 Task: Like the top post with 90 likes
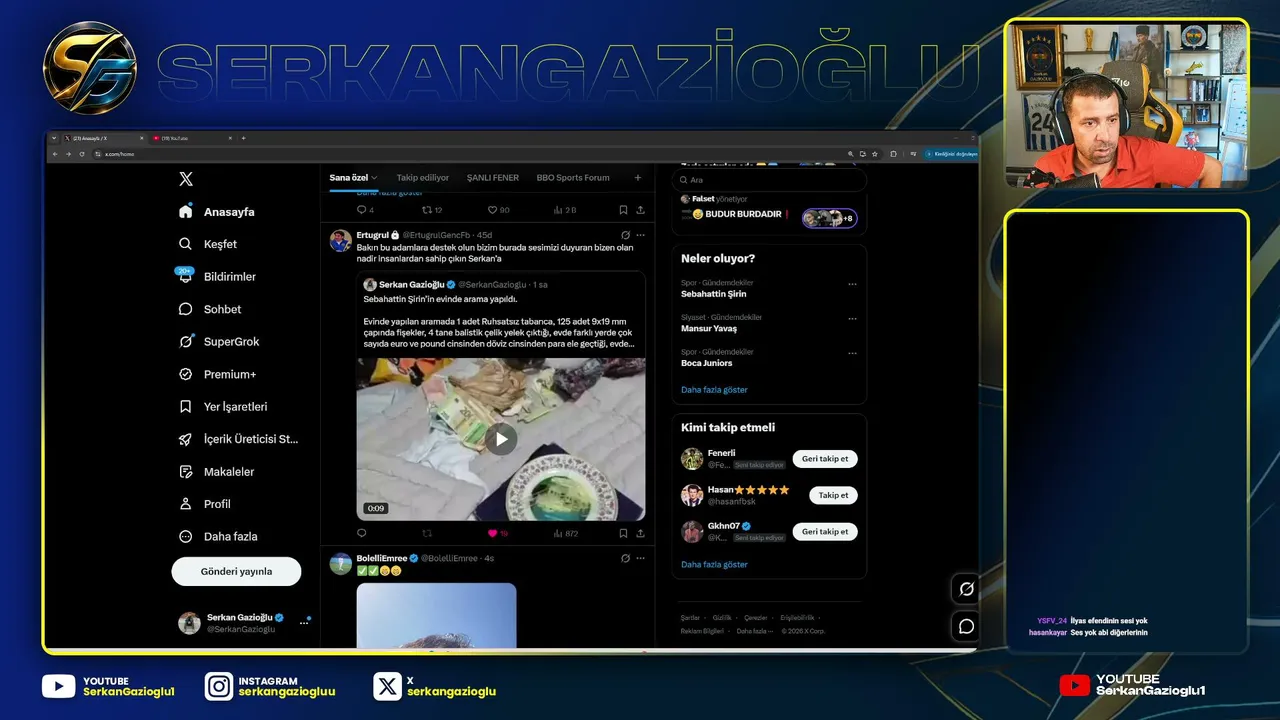pyautogui.click(x=498, y=210)
